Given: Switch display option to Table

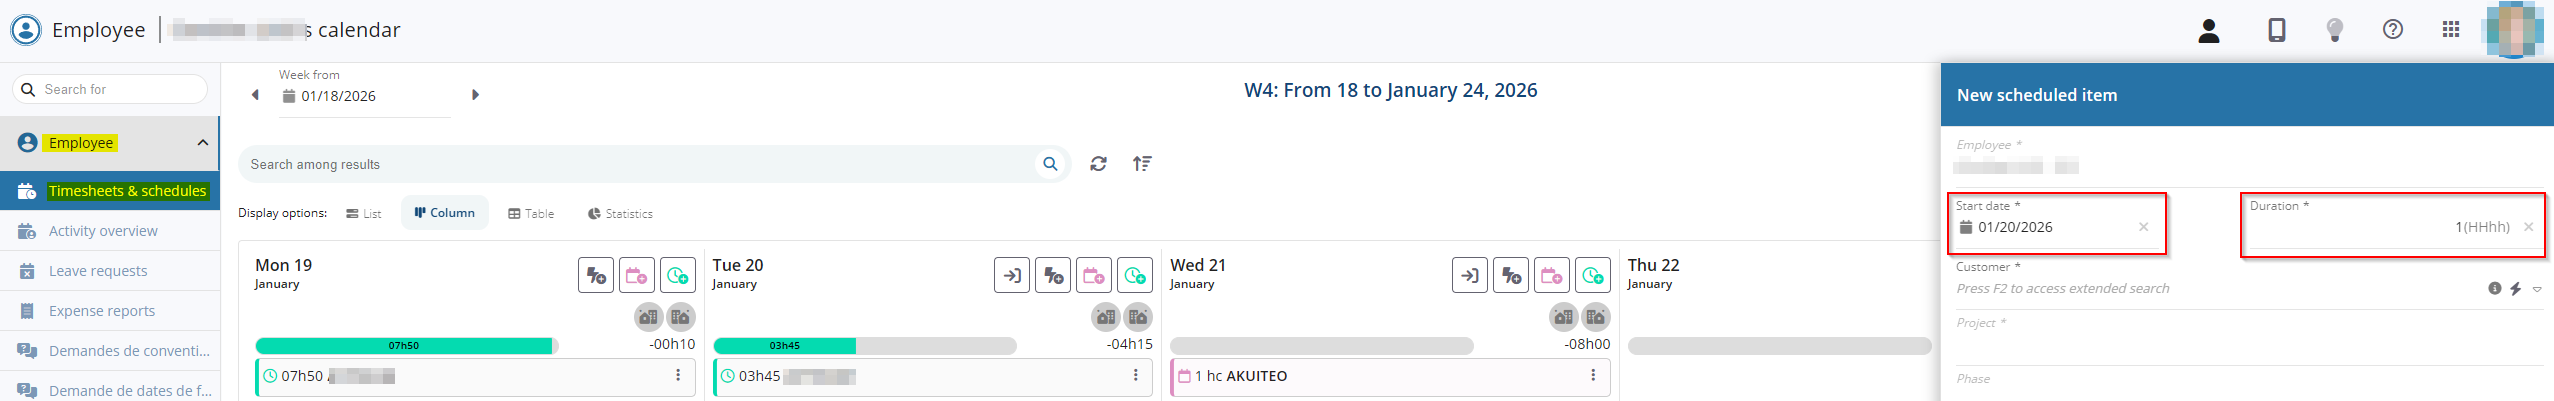Looking at the screenshot, I should tap(531, 214).
